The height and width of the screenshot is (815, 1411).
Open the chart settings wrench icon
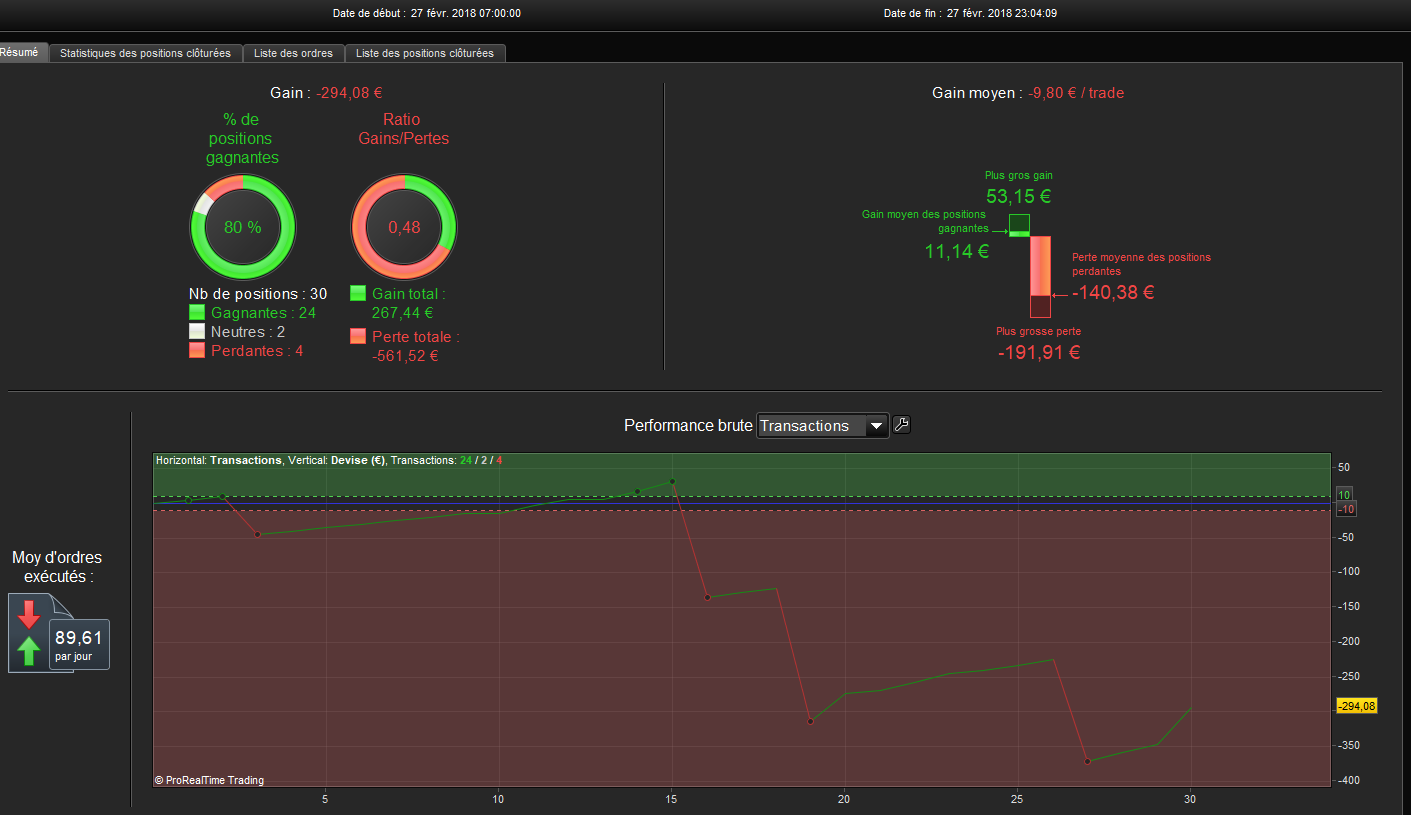(901, 425)
